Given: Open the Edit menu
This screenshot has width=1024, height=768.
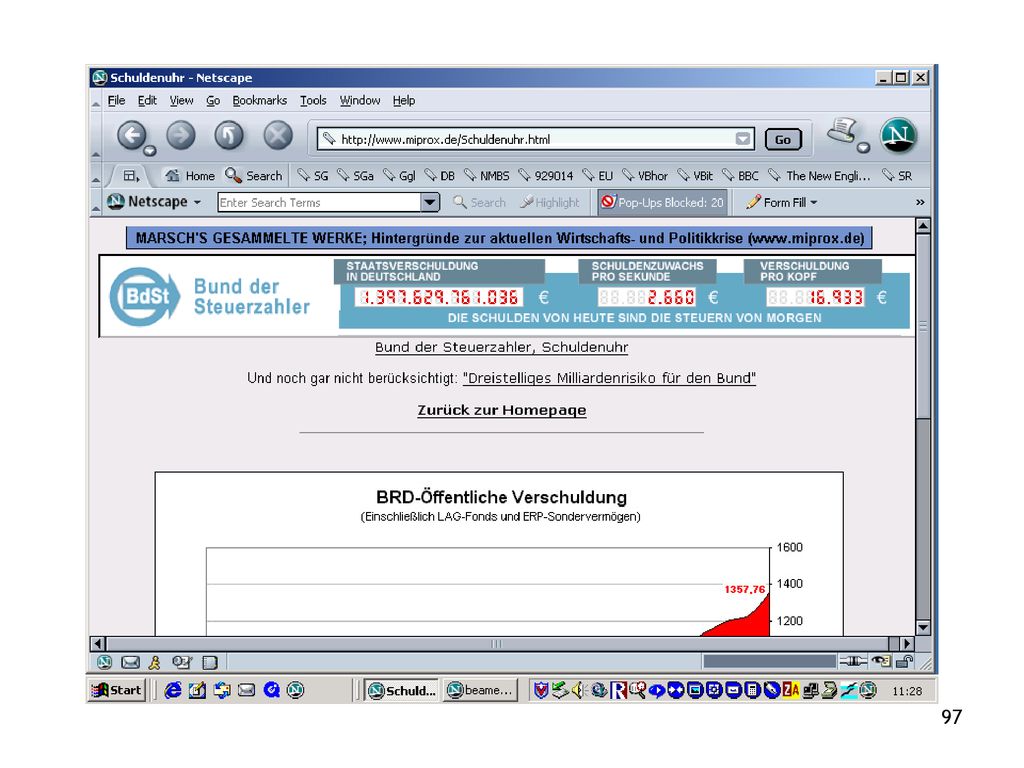Looking at the screenshot, I should (147, 101).
